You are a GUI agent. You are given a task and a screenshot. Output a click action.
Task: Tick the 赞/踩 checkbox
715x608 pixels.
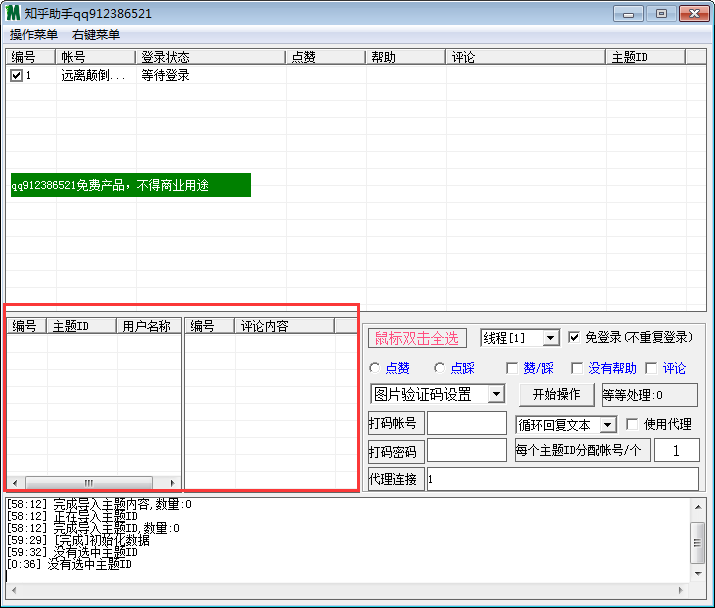[x=512, y=368]
